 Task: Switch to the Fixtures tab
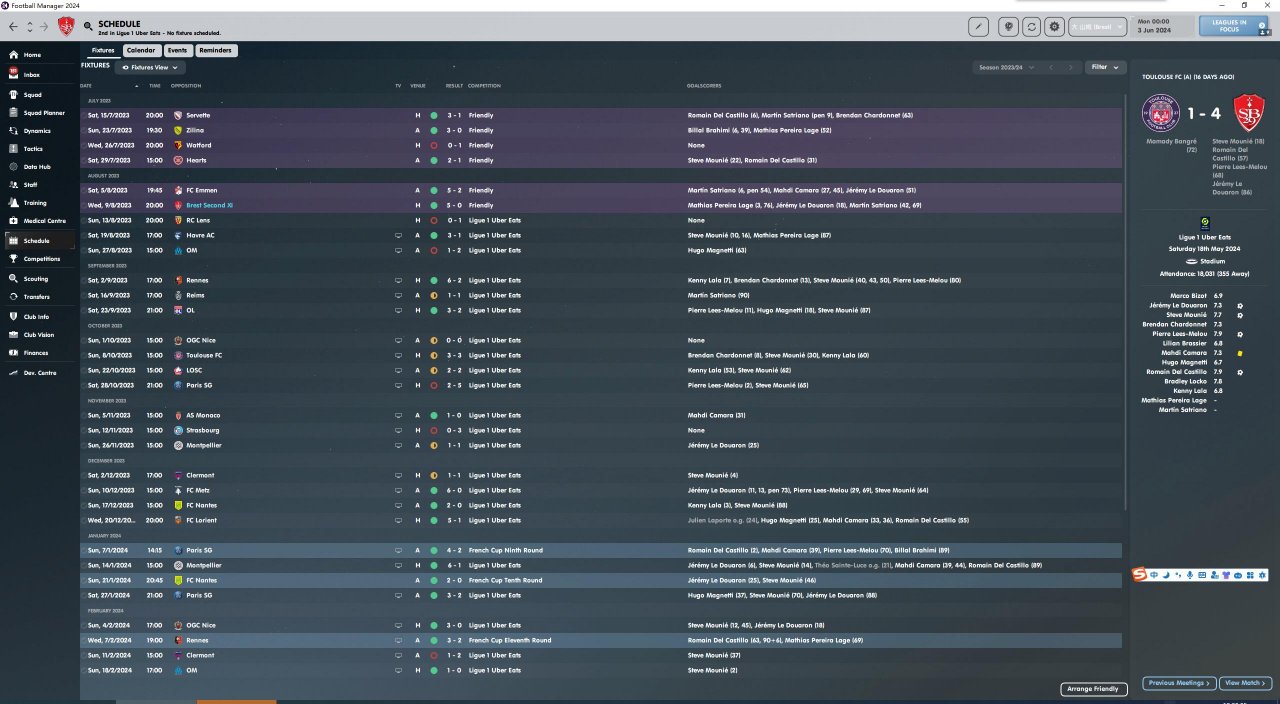click(103, 50)
